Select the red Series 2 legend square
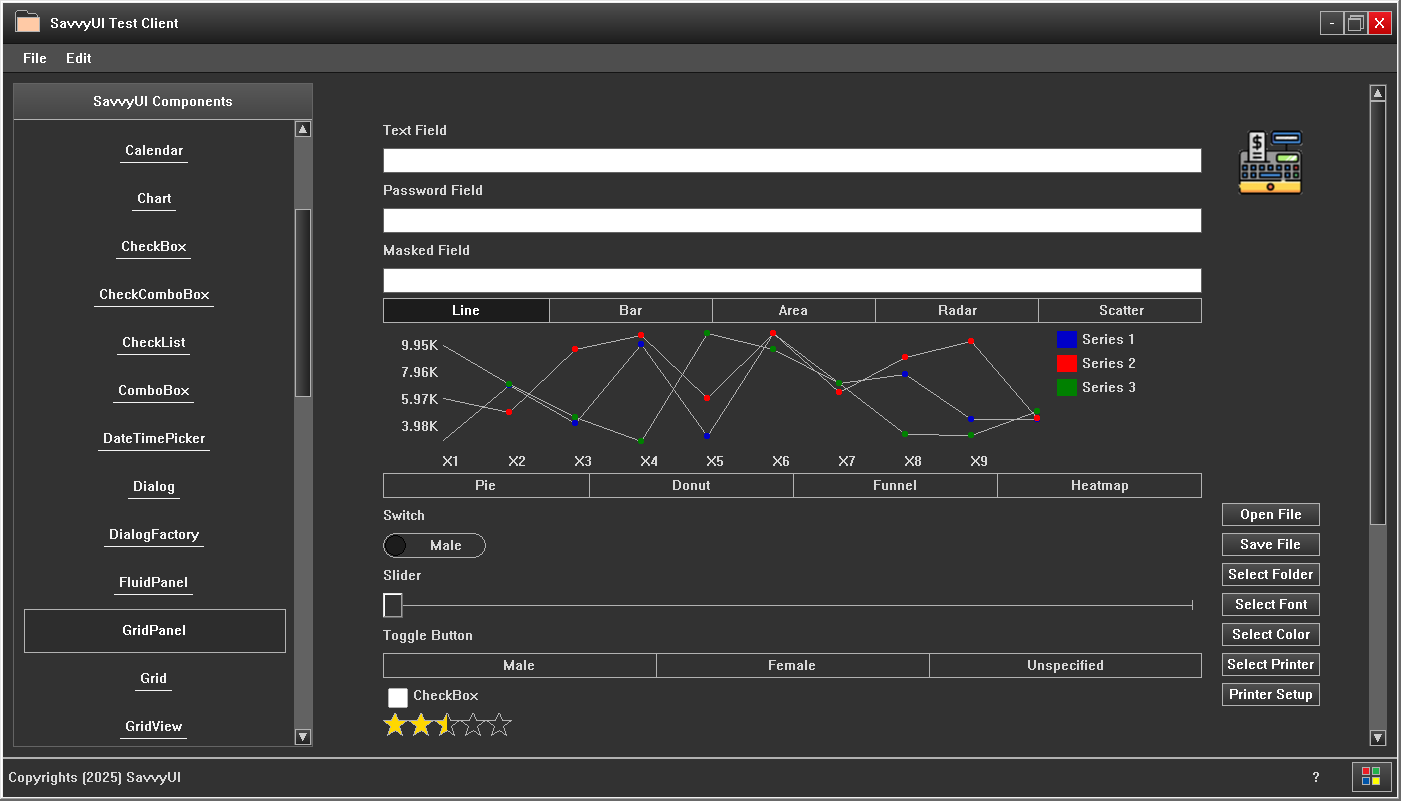Viewport: 1401px width, 801px height. pos(1066,363)
